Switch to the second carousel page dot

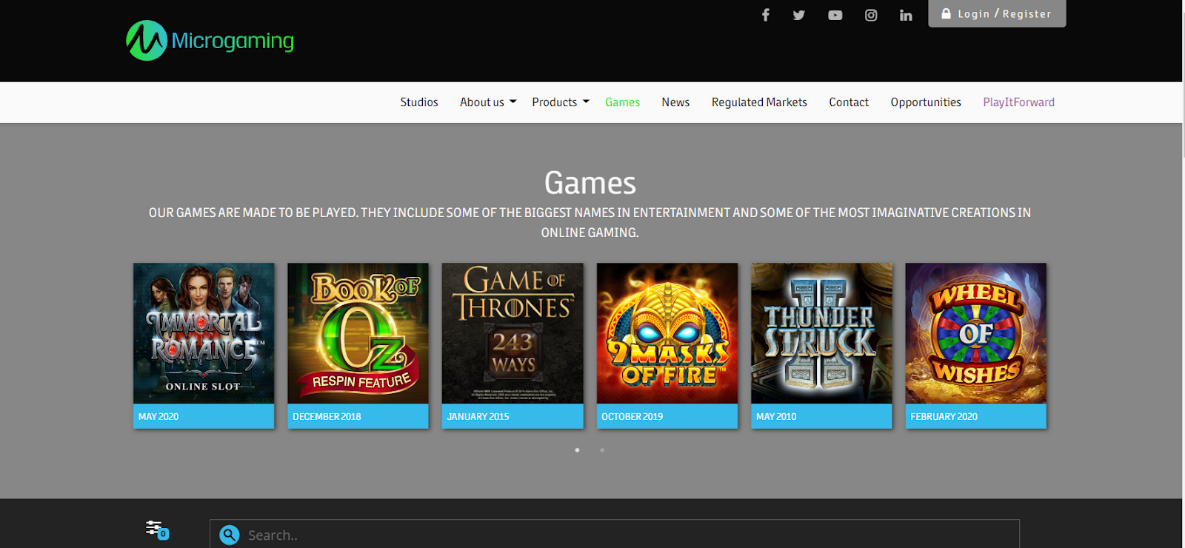(x=602, y=450)
